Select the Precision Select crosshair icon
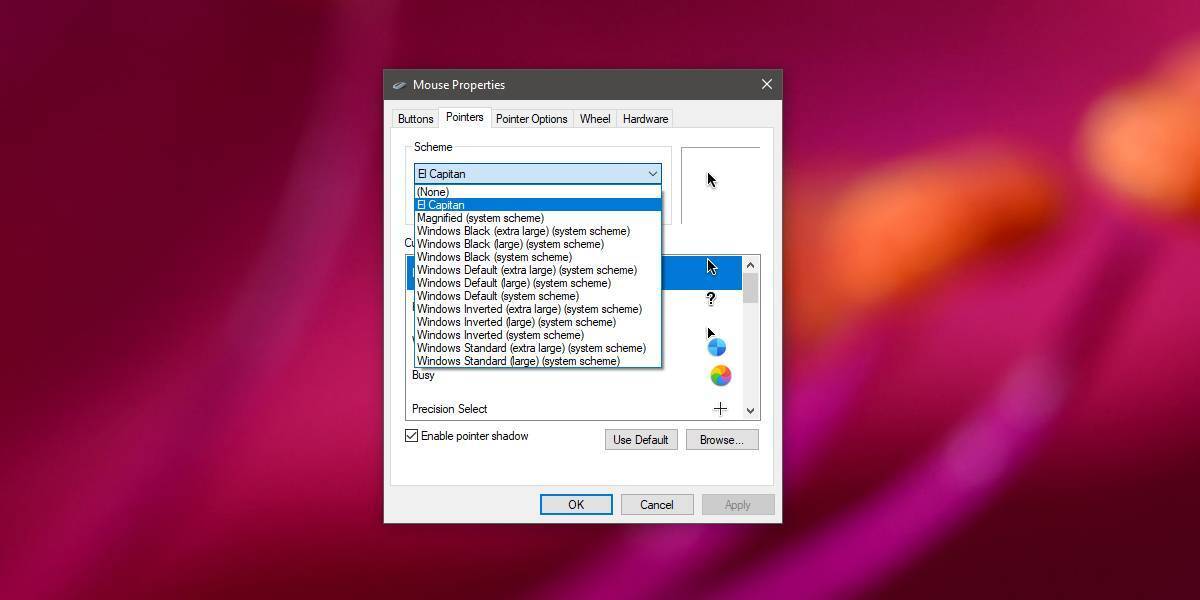Image resolution: width=1200 pixels, height=600 pixels. [720, 408]
